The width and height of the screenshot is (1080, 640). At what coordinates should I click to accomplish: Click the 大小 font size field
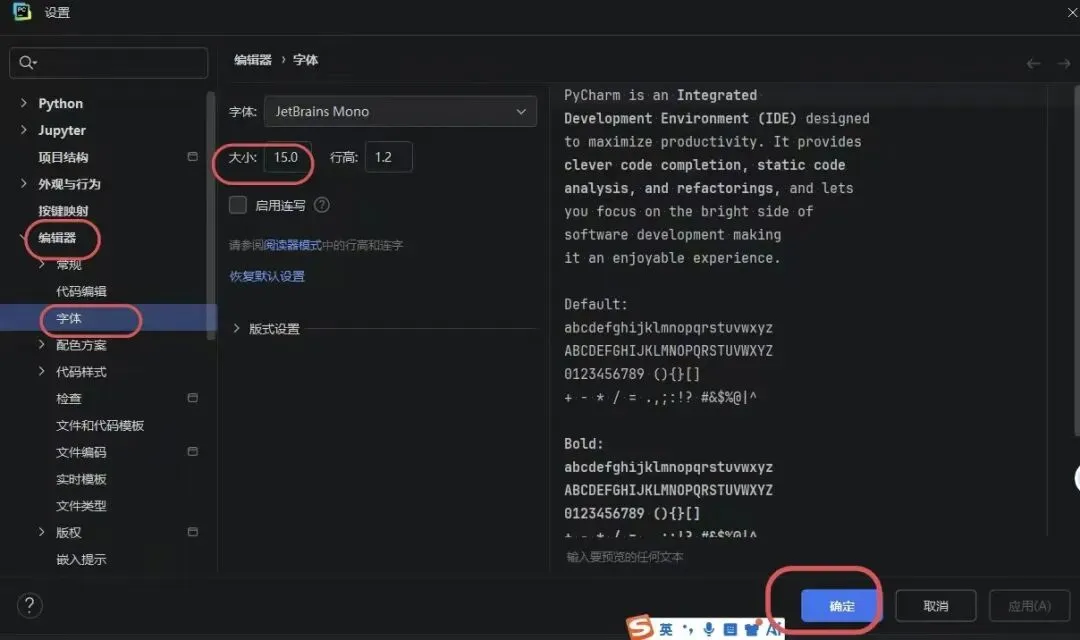point(288,157)
